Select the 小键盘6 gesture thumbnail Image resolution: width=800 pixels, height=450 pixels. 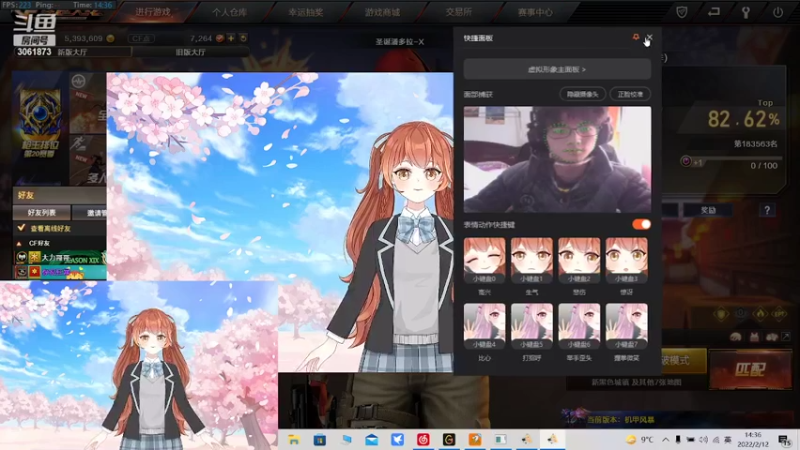tap(579, 326)
